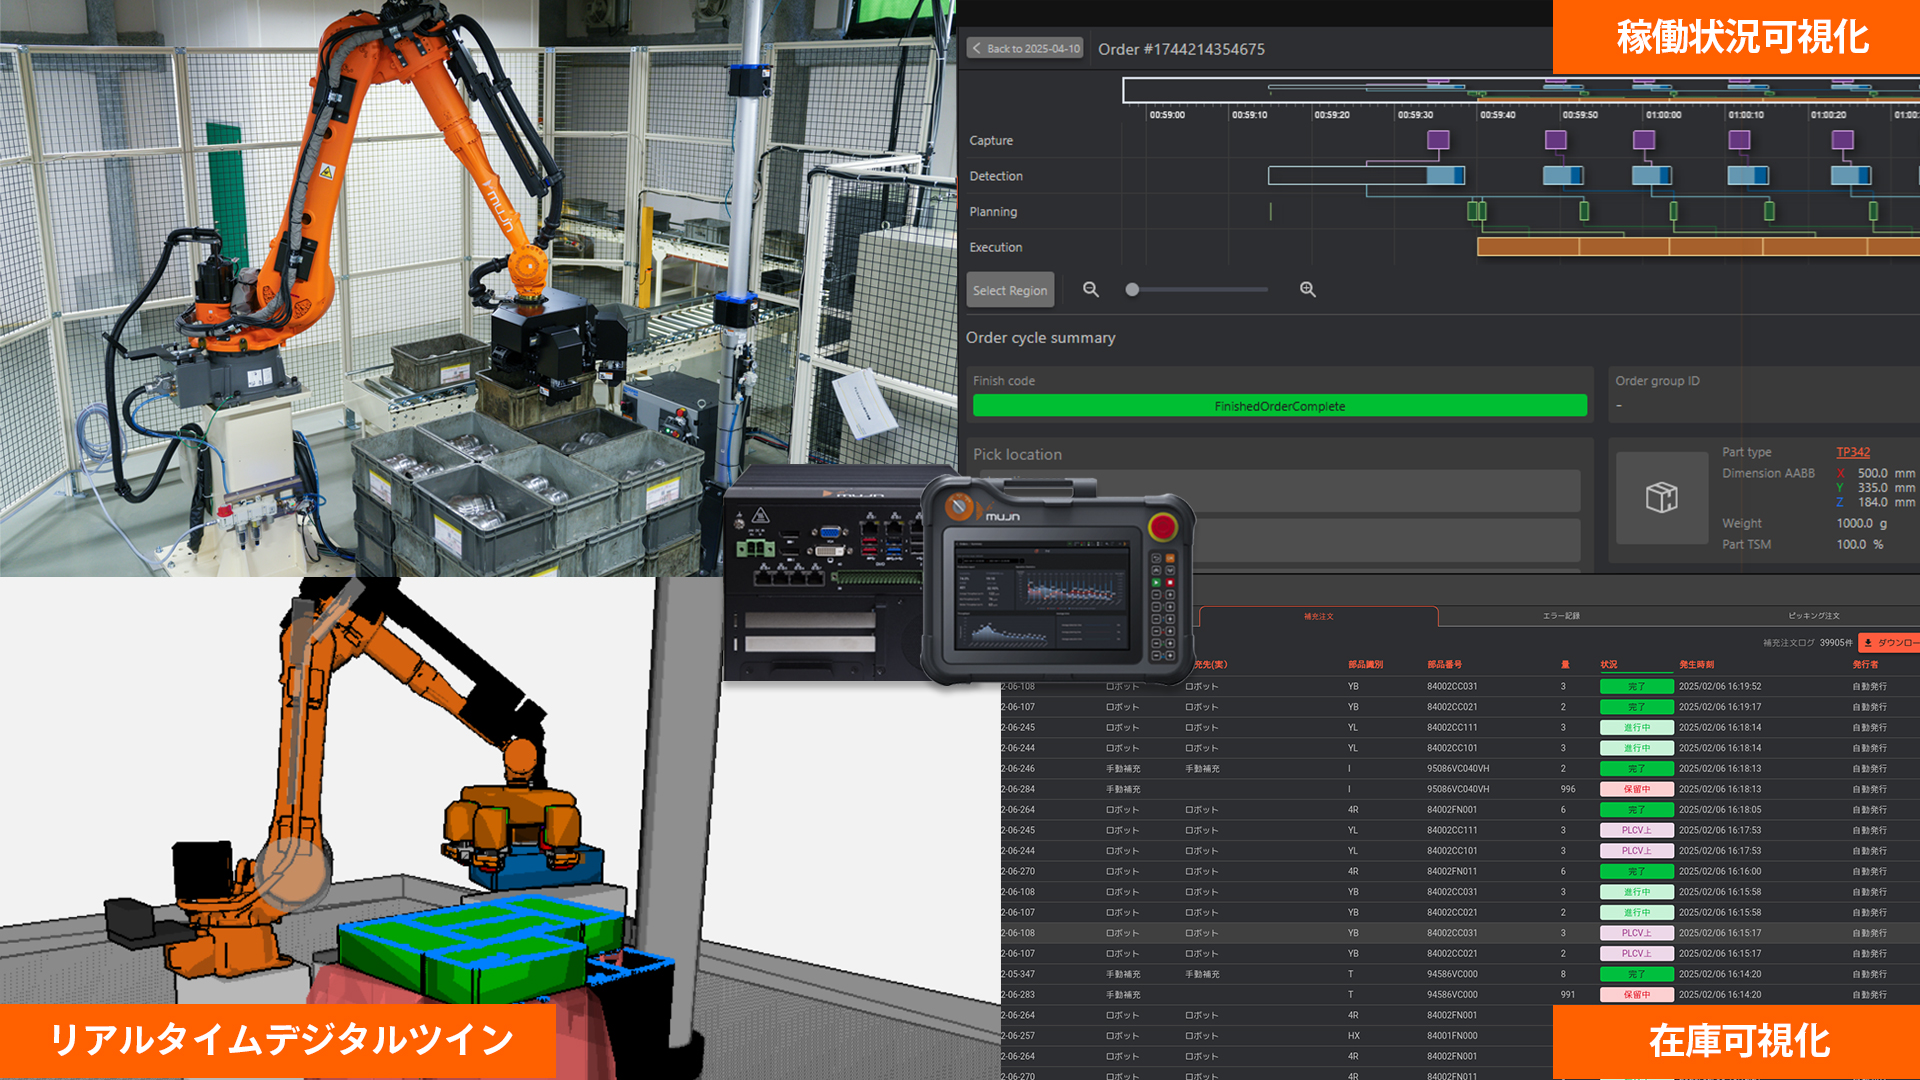Sort by 状況 column header
This screenshot has width=1920, height=1080.
(x=1608, y=664)
